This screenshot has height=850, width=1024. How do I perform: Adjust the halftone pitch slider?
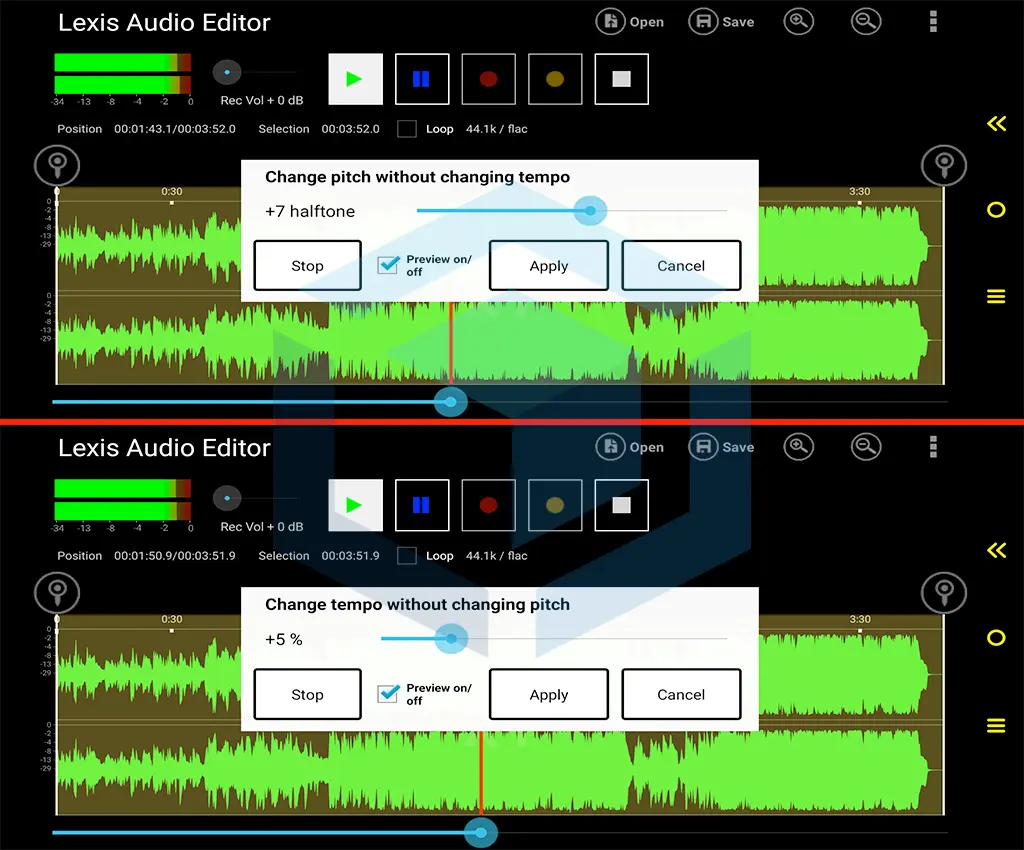tap(590, 211)
